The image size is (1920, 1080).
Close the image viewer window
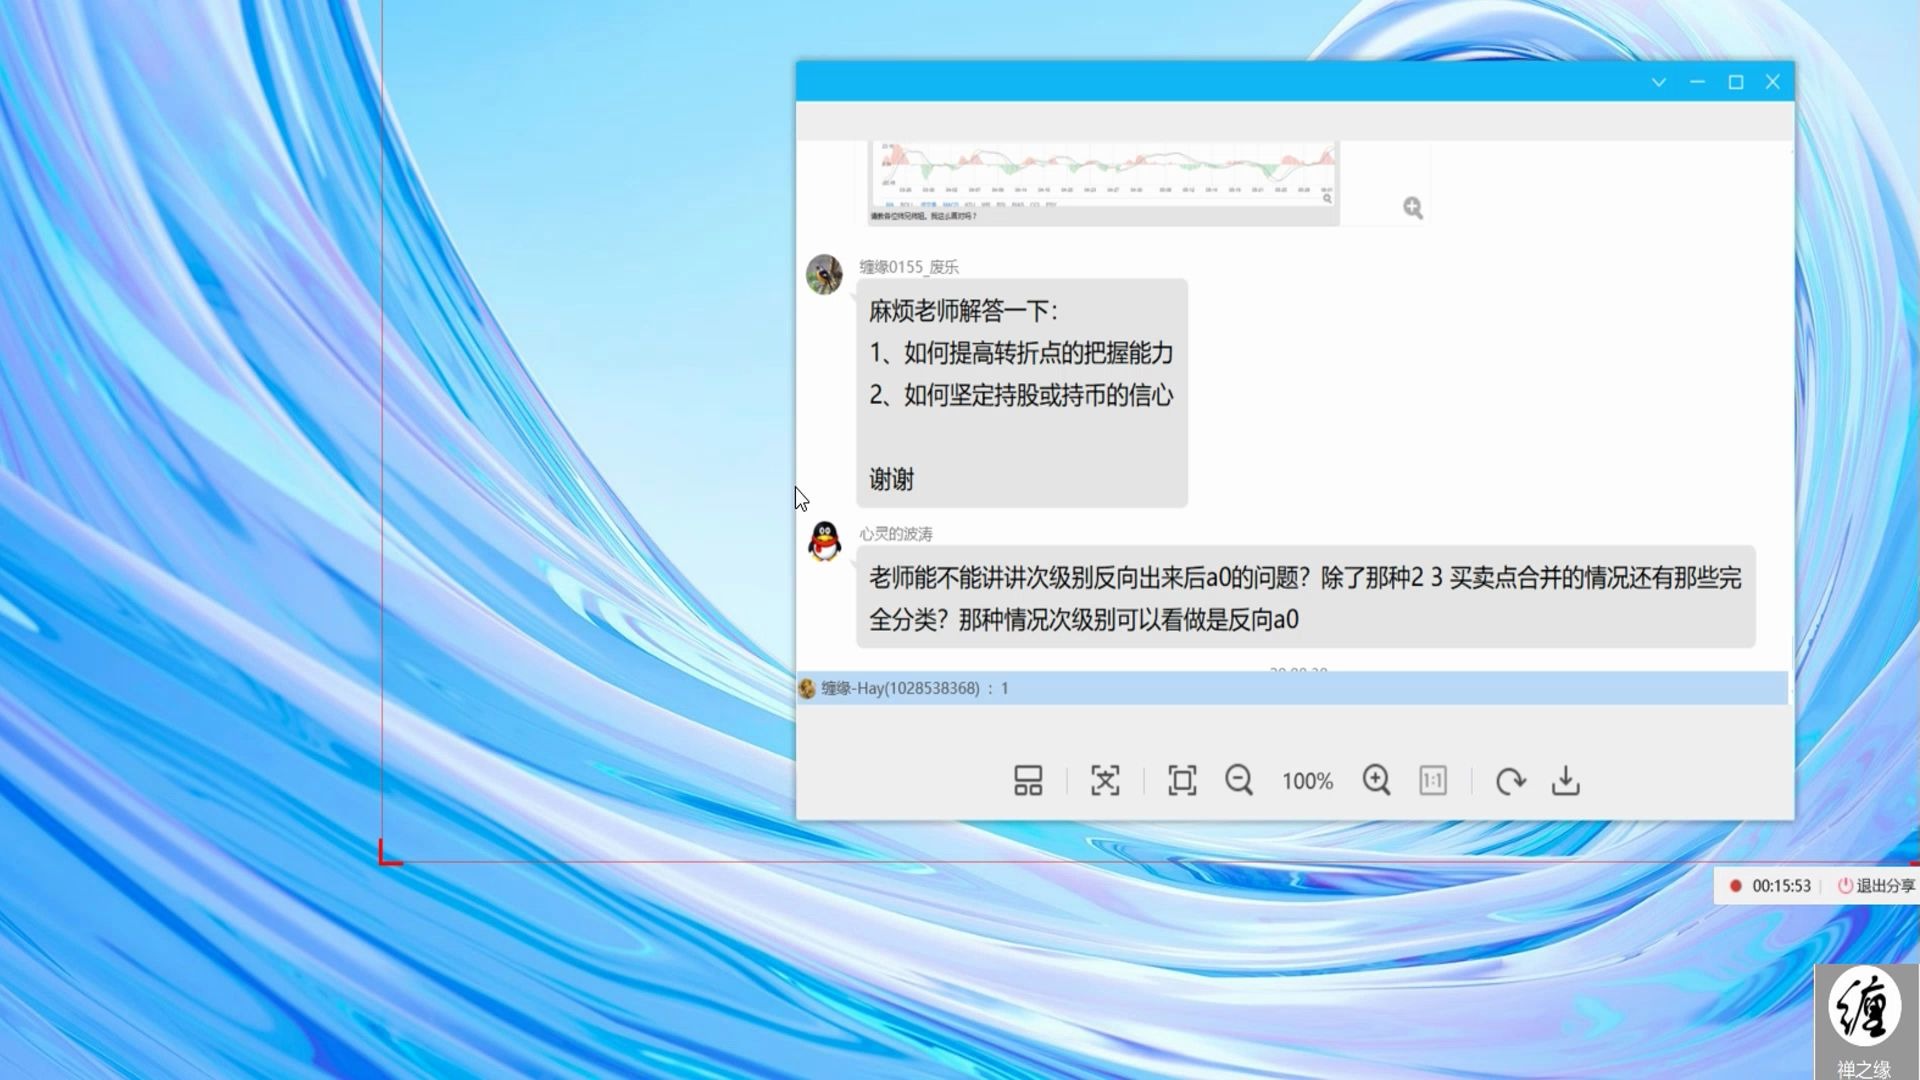coord(1773,82)
